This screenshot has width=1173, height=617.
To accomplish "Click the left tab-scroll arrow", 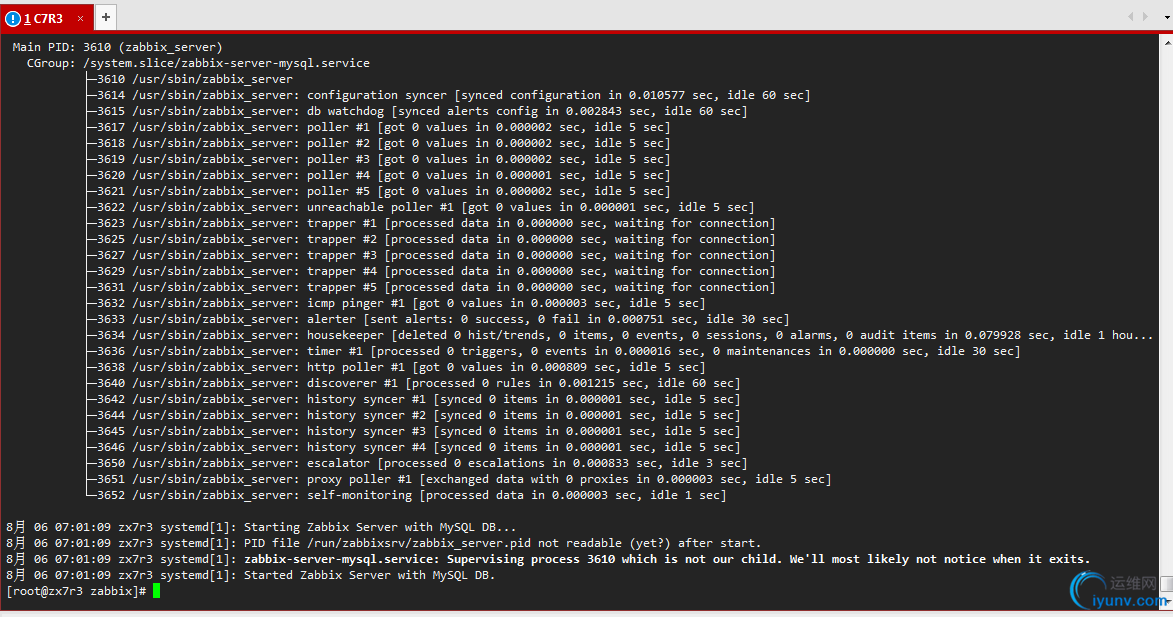I will point(1130,16).
